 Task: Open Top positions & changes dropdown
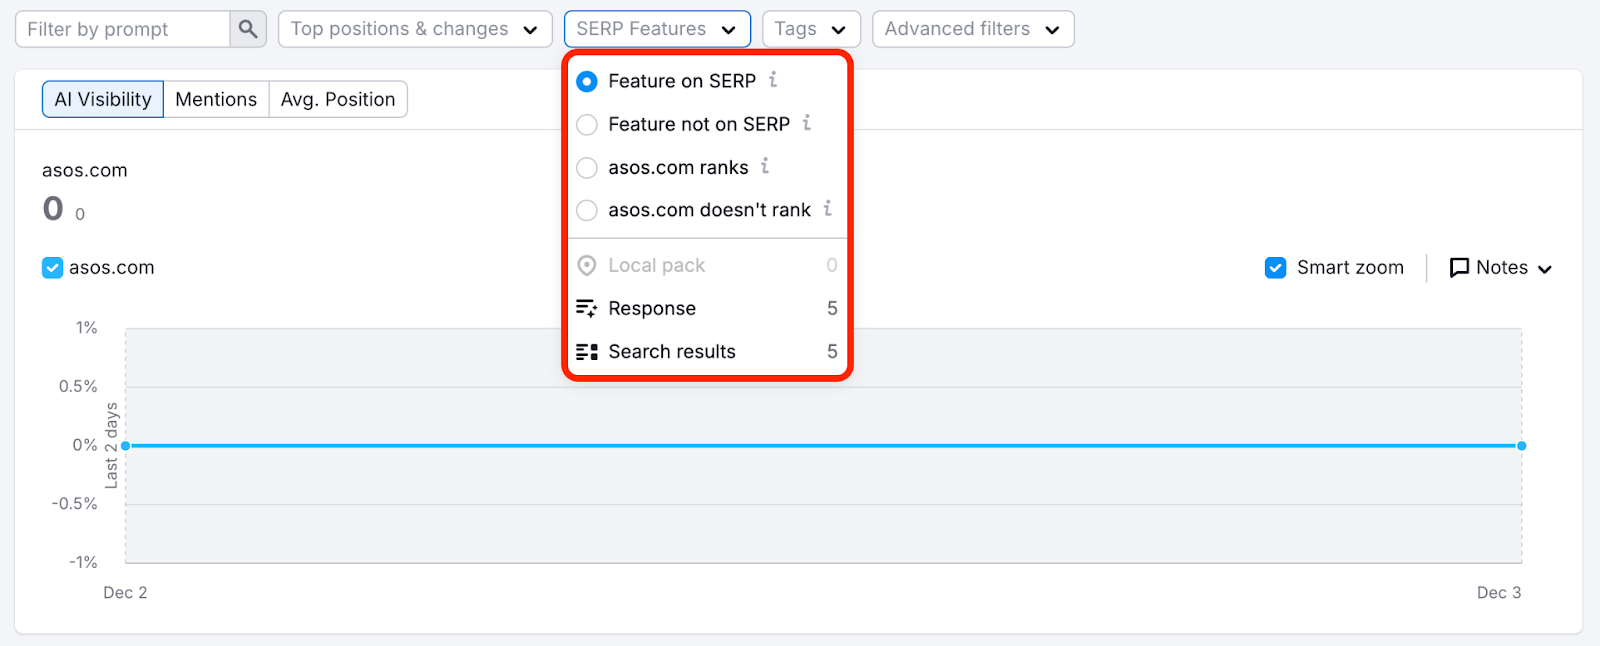415,29
